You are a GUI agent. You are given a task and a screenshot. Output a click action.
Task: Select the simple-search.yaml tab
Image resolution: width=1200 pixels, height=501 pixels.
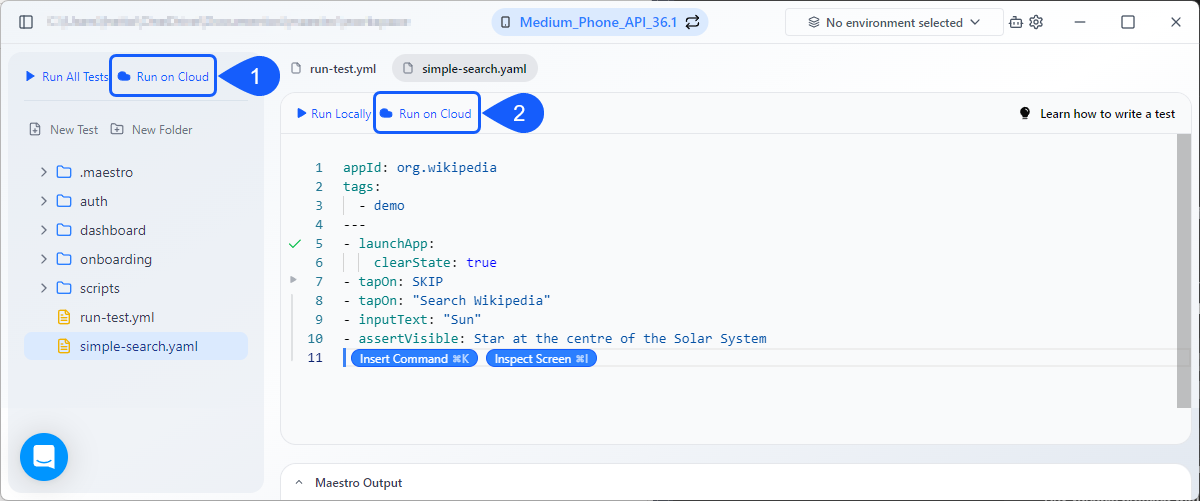click(465, 68)
